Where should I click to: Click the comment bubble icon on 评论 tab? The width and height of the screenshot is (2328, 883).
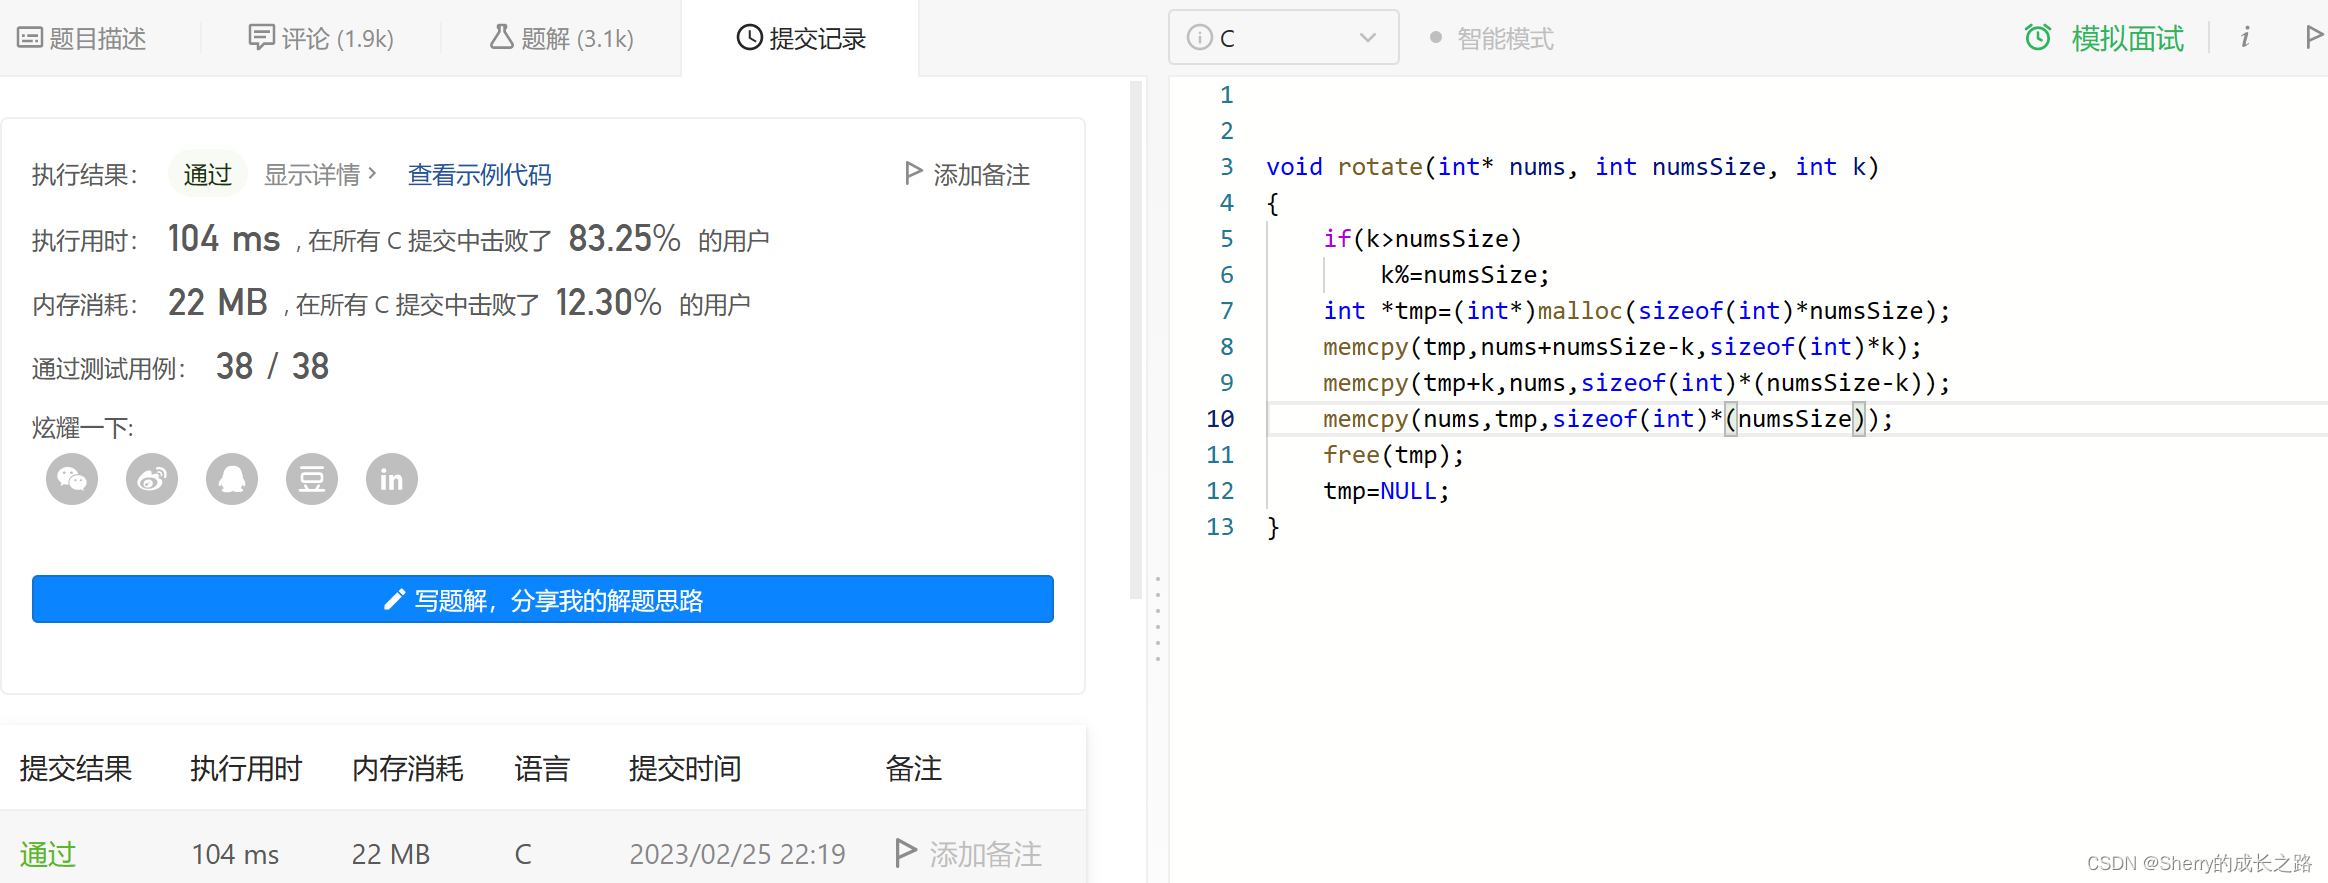pos(261,37)
